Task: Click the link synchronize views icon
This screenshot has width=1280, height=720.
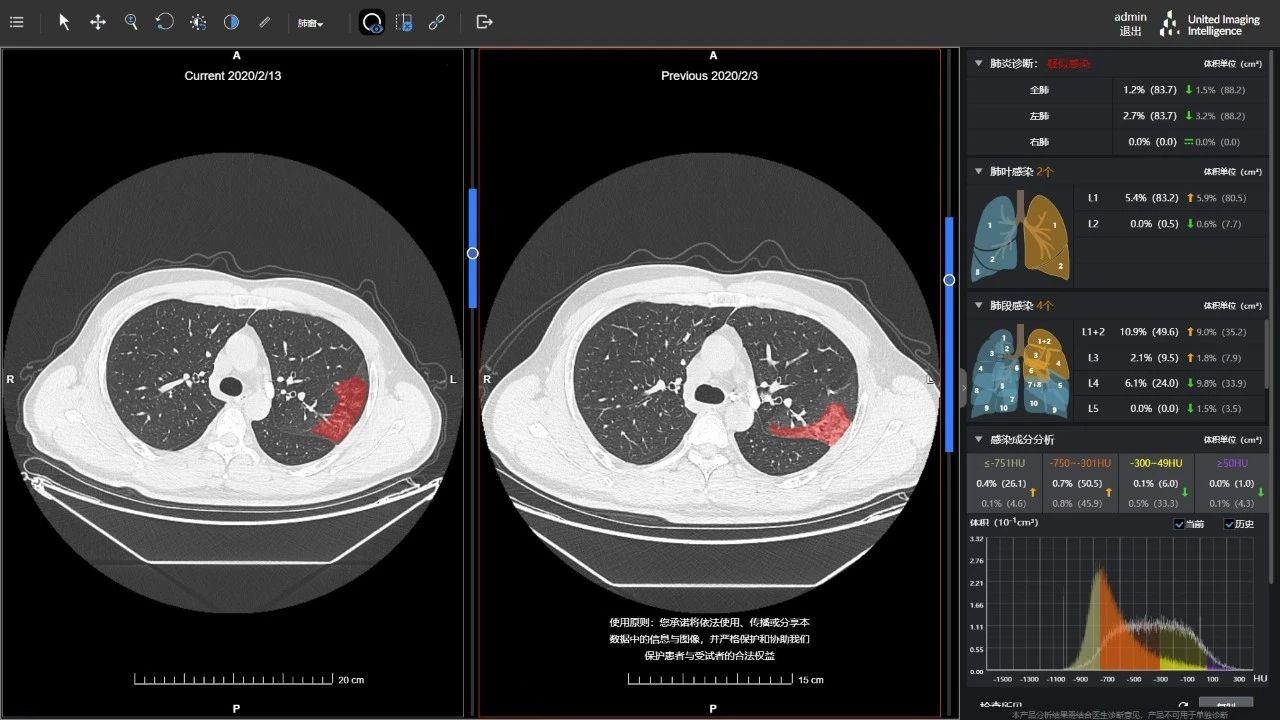Action: click(436, 22)
